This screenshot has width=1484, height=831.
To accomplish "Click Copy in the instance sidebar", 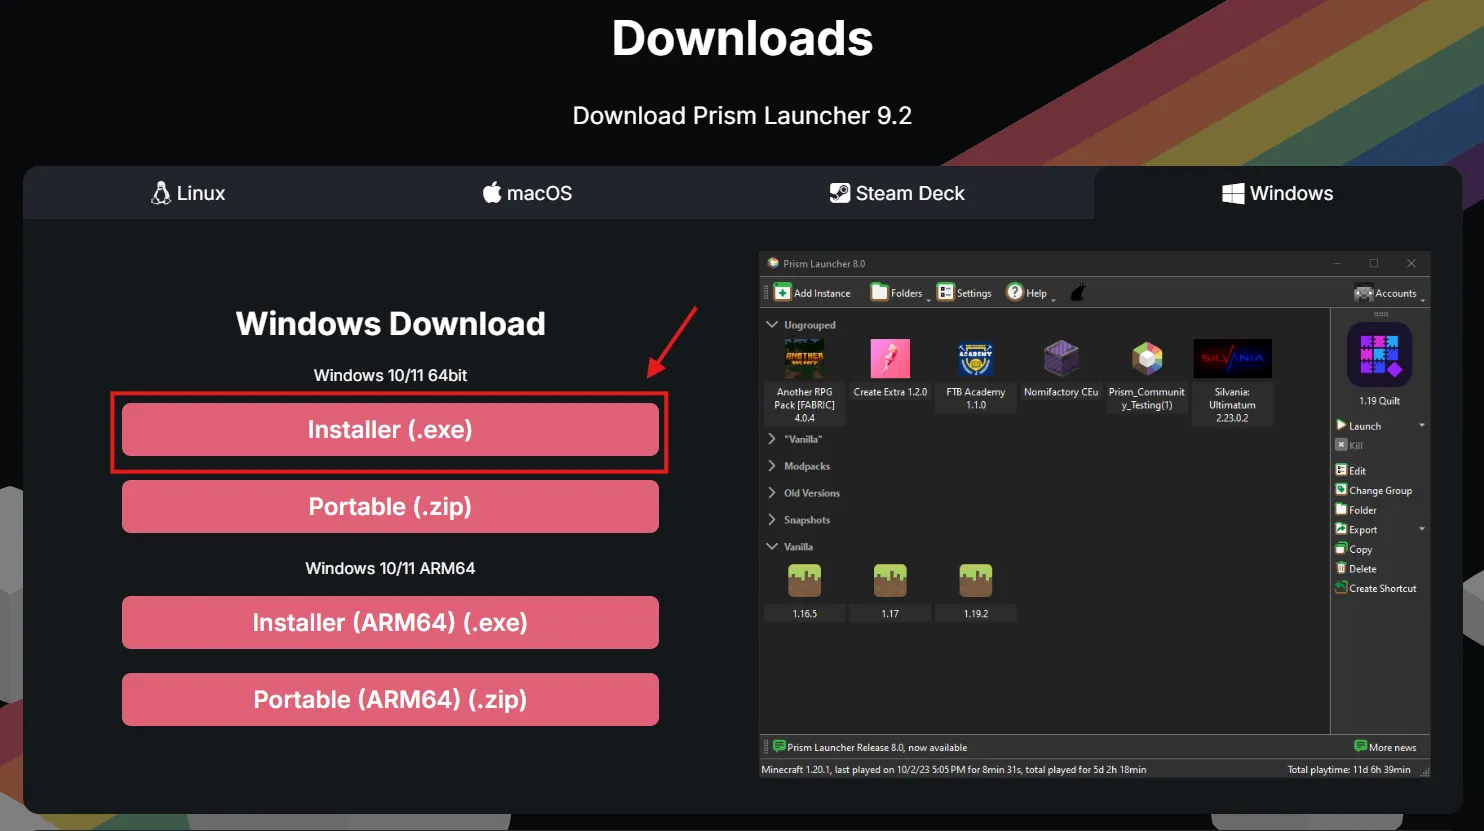I will click(1354, 549).
